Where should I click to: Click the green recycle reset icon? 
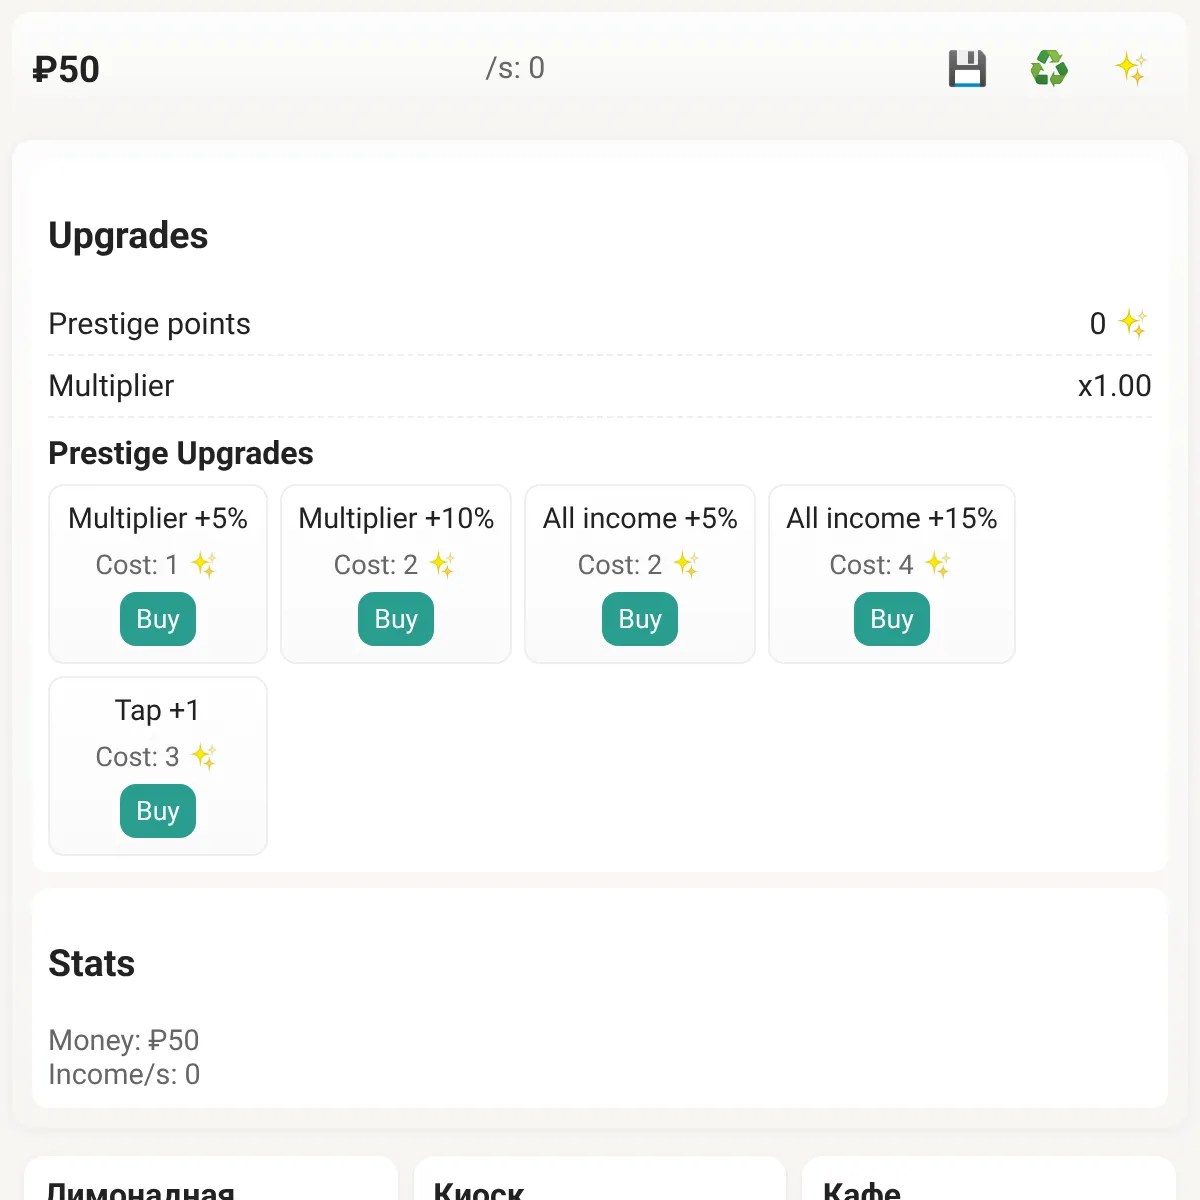pyautogui.click(x=1049, y=69)
